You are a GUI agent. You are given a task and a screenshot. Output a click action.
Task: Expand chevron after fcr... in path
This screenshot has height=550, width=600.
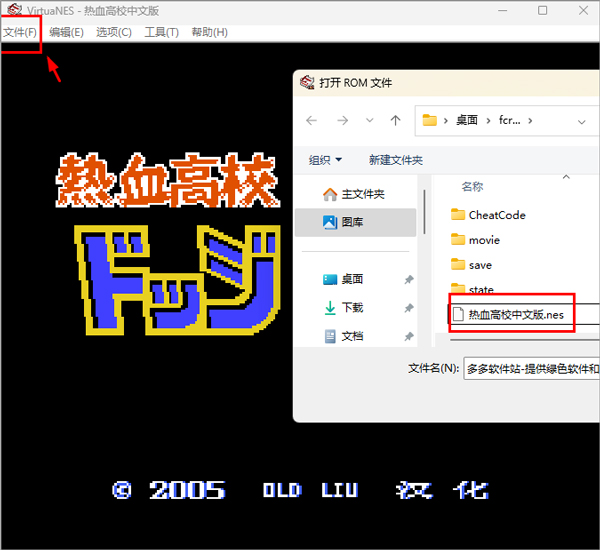point(530,121)
